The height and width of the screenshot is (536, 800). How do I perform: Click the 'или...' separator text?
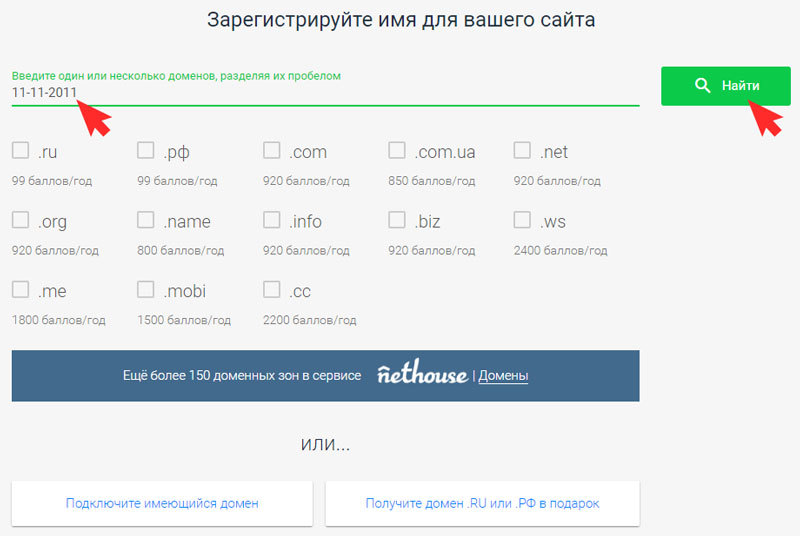pyautogui.click(x=326, y=444)
